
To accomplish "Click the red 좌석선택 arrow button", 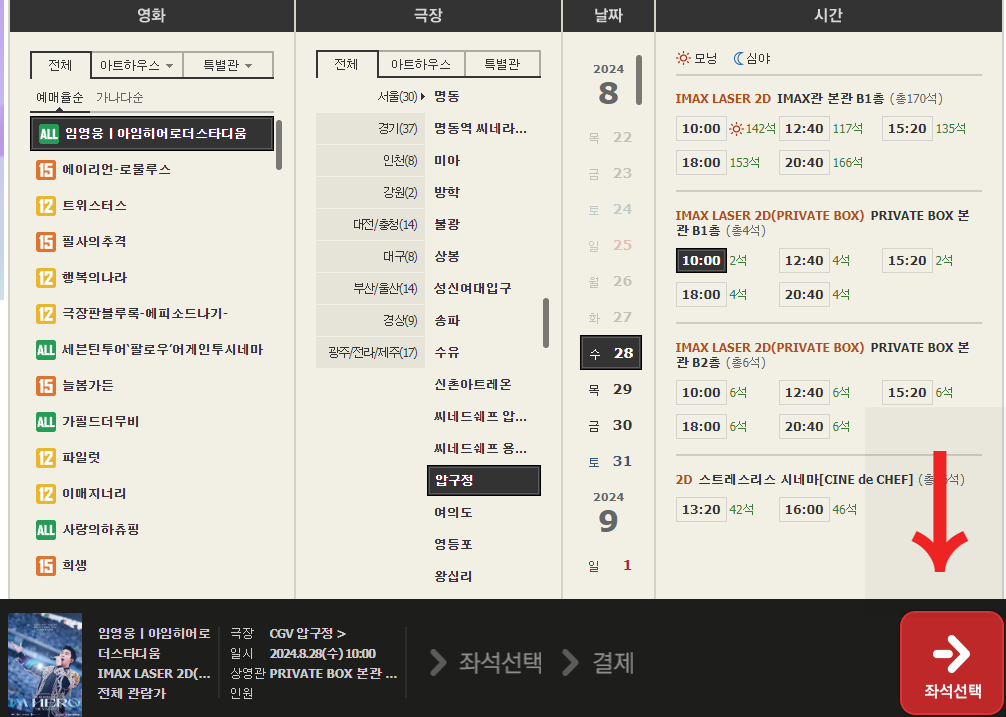I will [951, 663].
